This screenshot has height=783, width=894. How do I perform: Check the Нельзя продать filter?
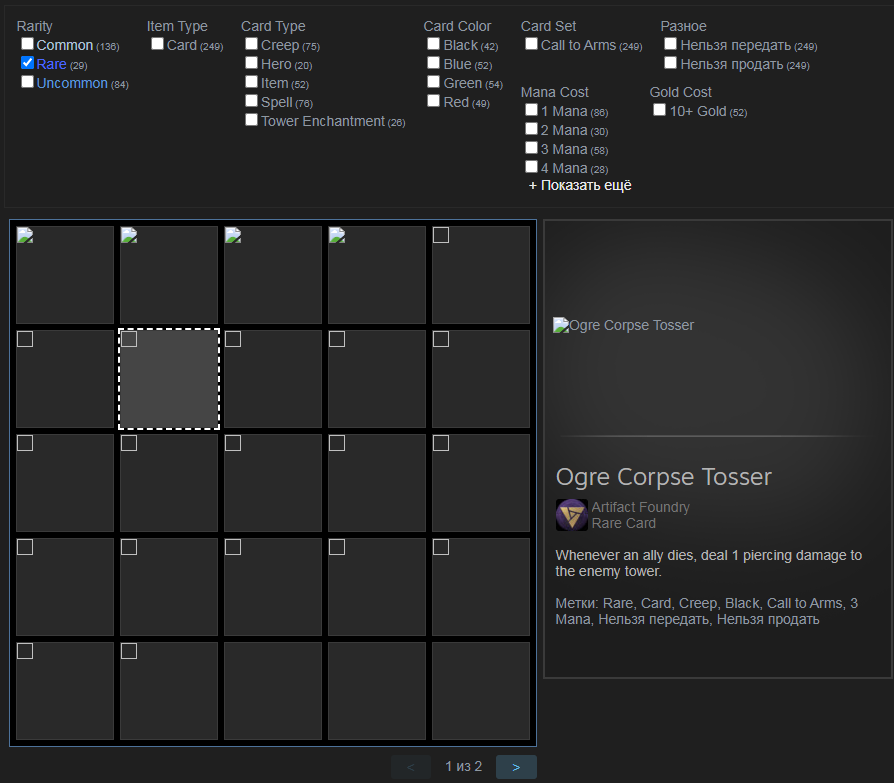tap(670, 63)
